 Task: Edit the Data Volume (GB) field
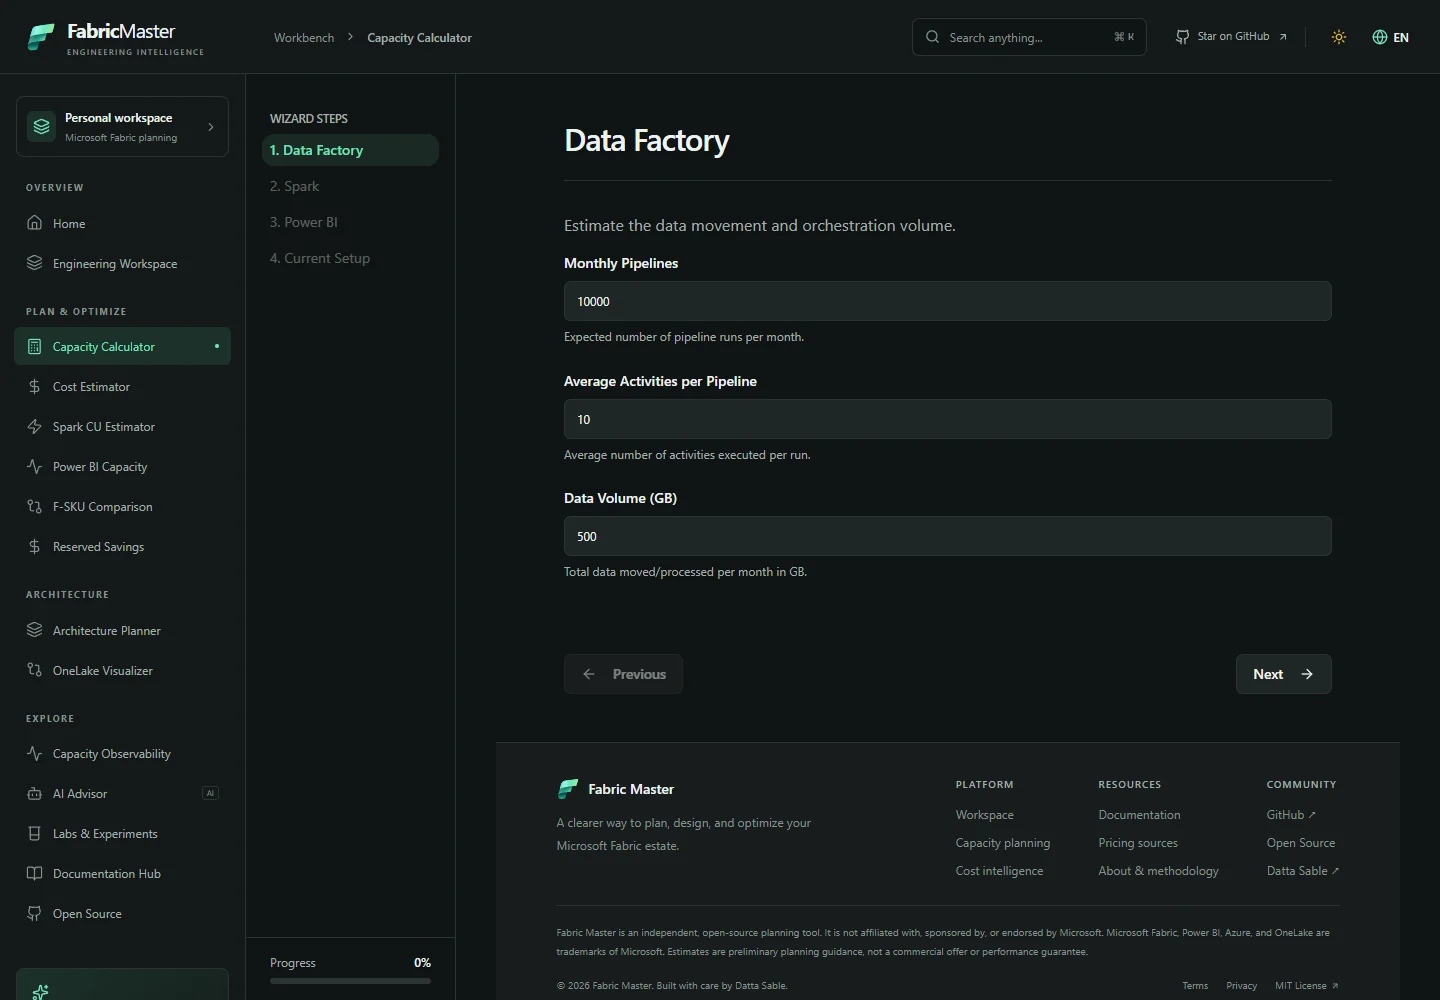tap(947, 536)
